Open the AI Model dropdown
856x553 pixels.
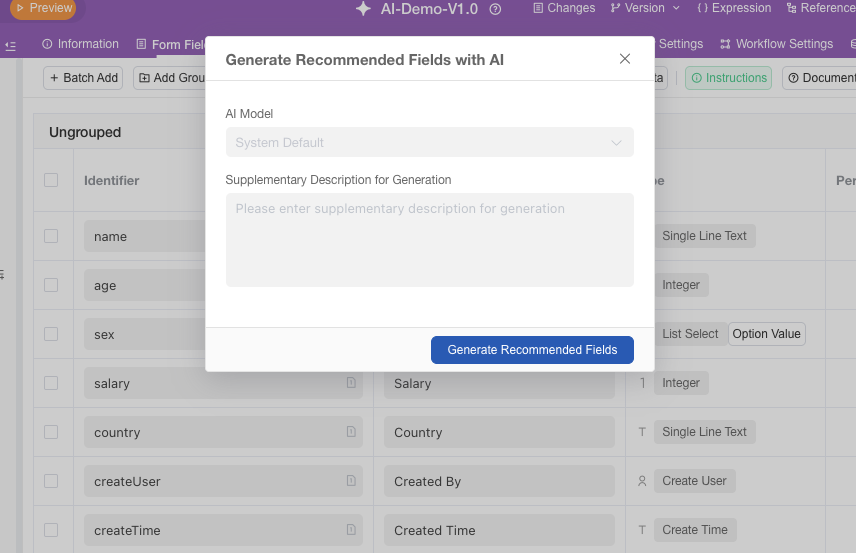429,142
